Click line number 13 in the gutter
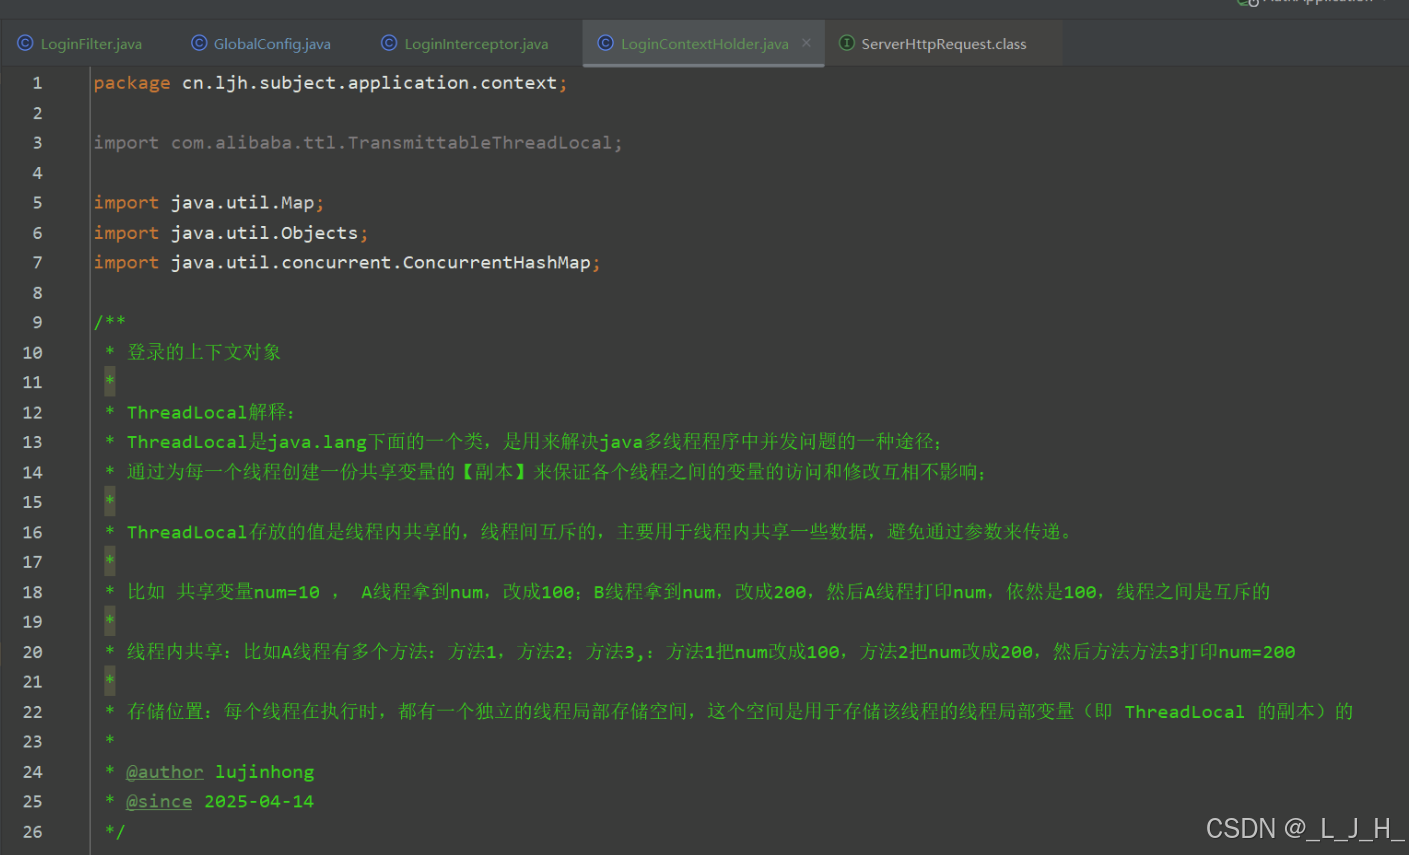The image size is (1409, 855). click(33, 442)
